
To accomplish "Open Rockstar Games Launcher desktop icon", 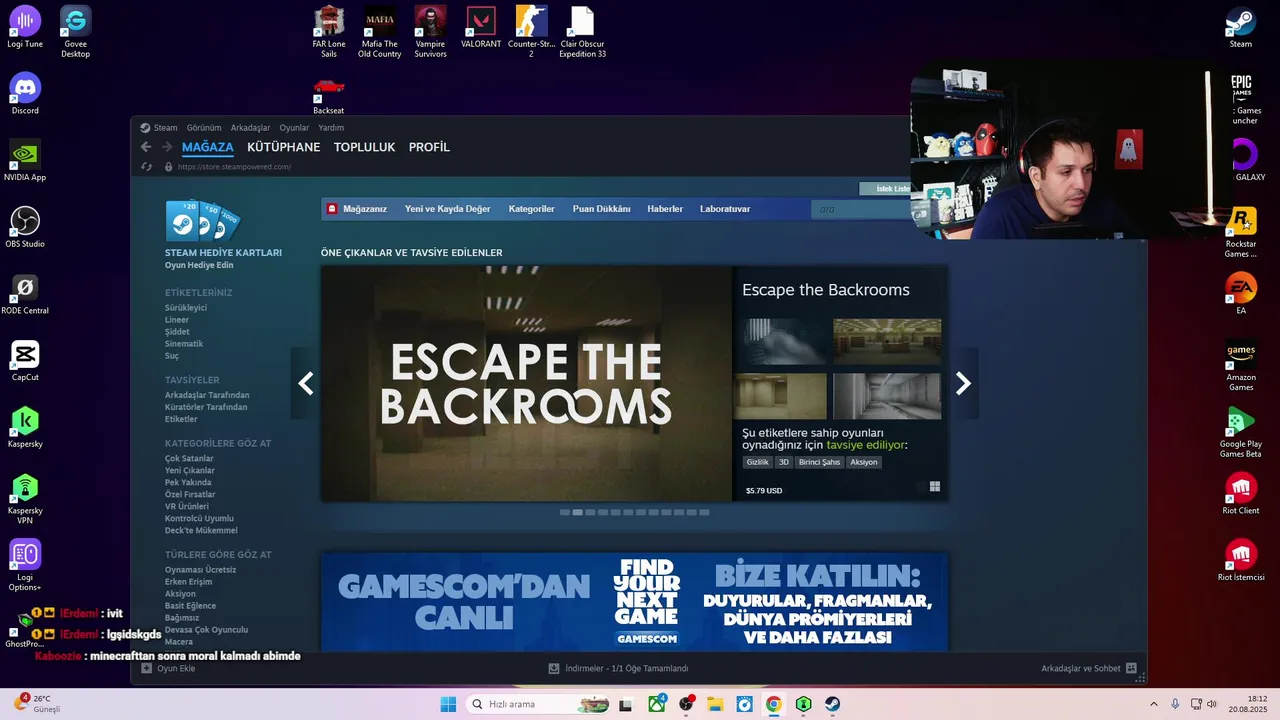I will 1241,231.
